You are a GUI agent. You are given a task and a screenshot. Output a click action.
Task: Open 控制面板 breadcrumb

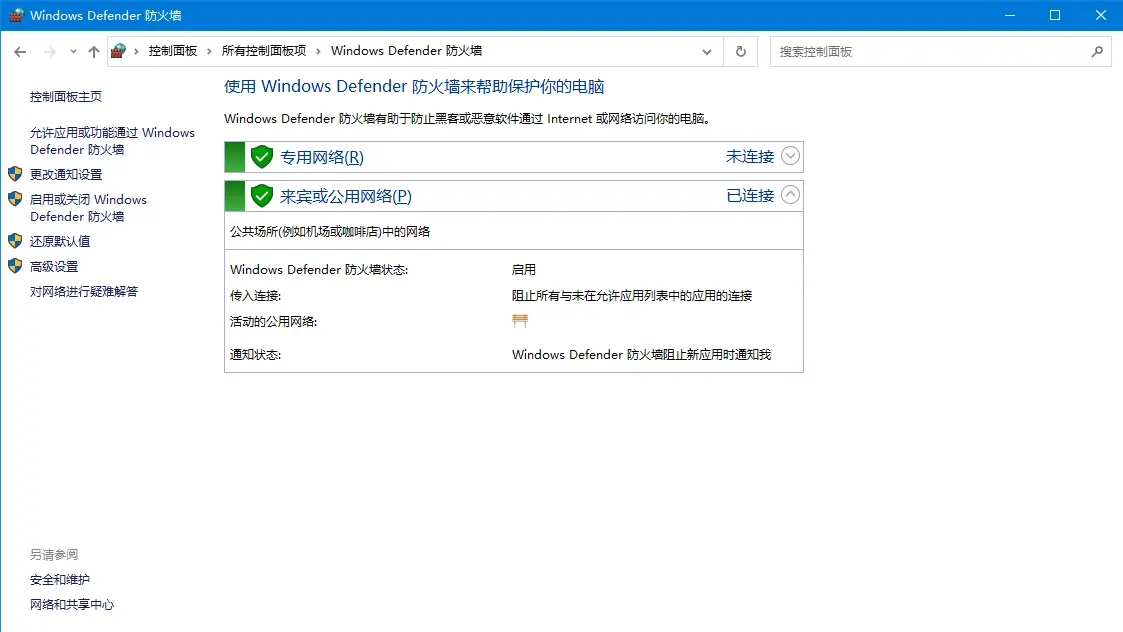(x=173, y=51)
